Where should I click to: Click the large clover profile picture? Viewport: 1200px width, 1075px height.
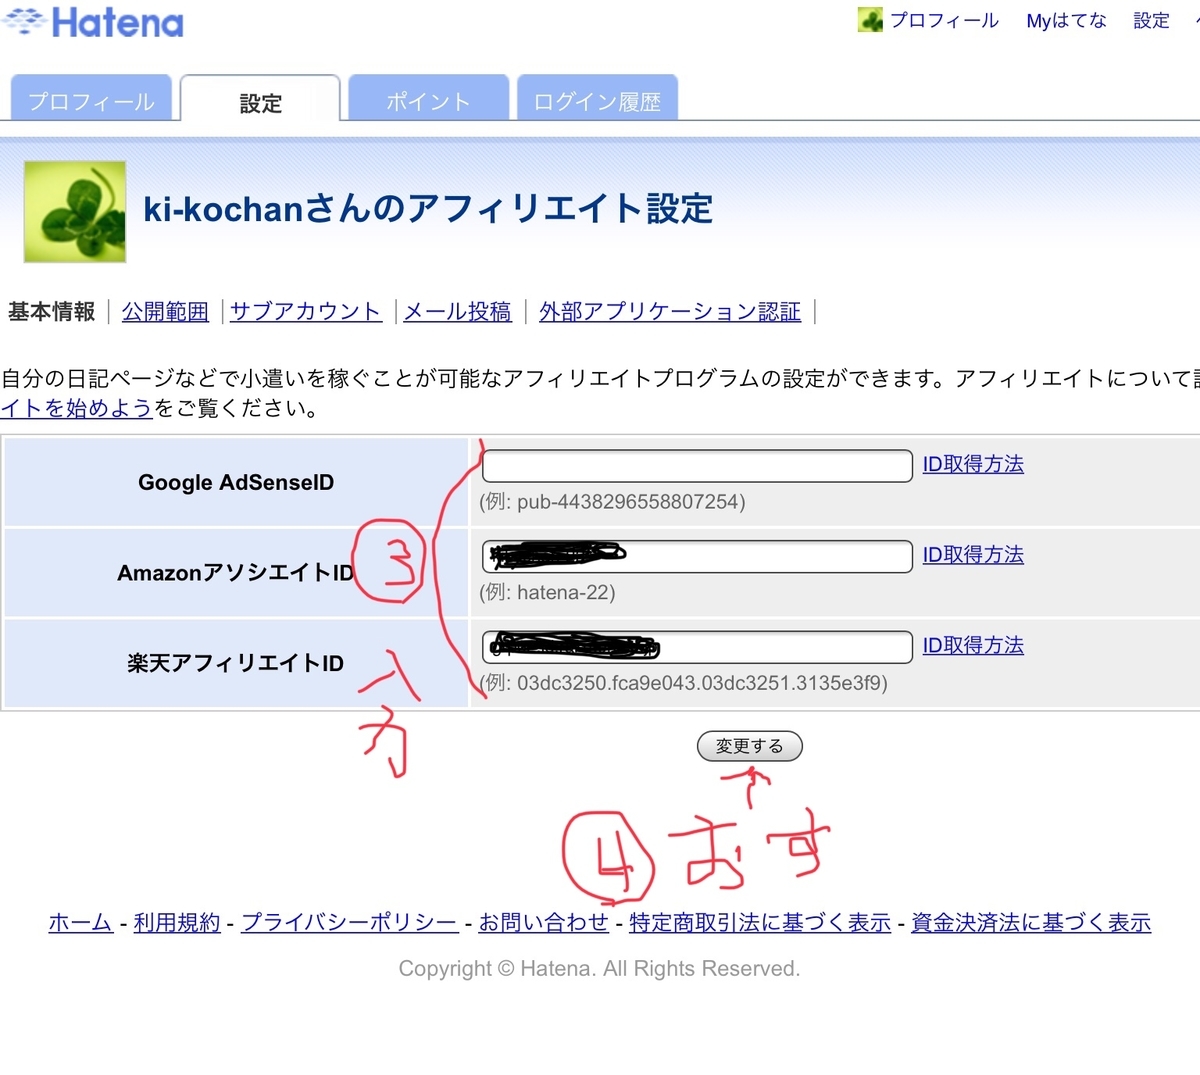[75, 211]
